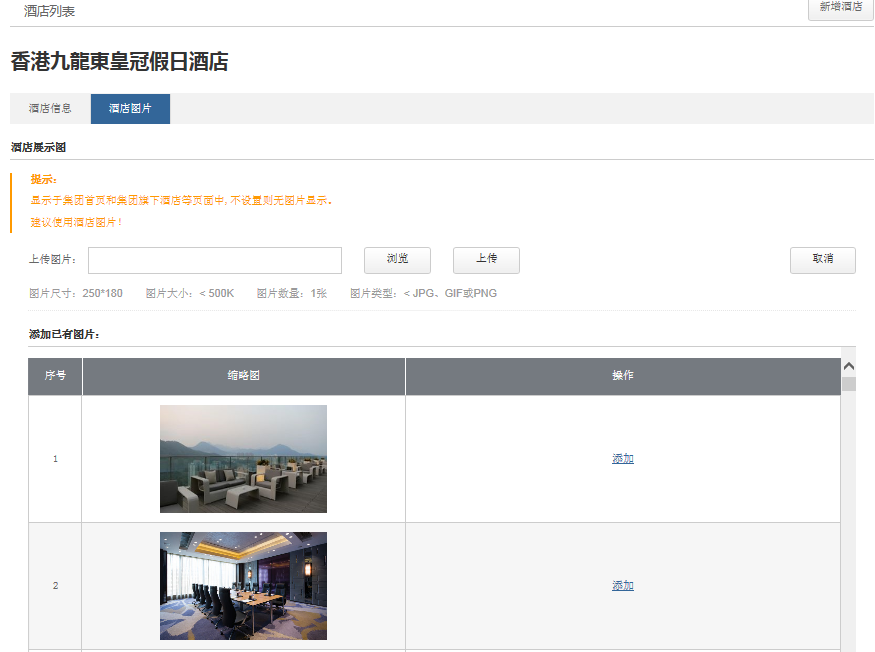The height and width of the screenshot is (652, 875).
Task: Cancel with the 取消 button
Action: point(823,260)
